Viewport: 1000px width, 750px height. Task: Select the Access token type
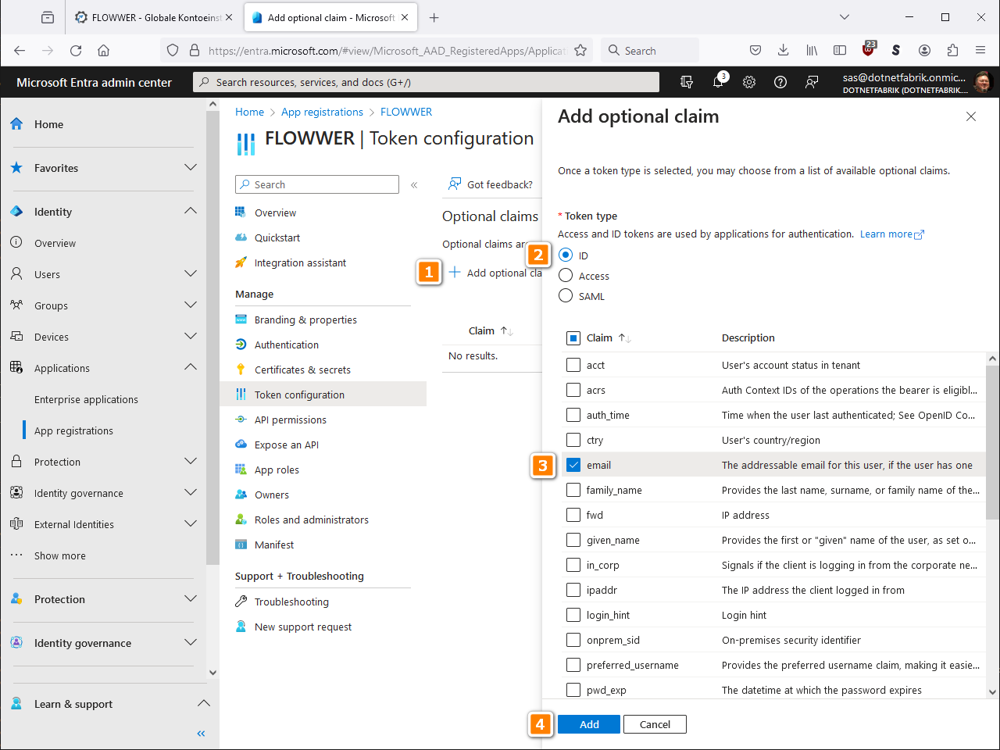click(565, 275)
